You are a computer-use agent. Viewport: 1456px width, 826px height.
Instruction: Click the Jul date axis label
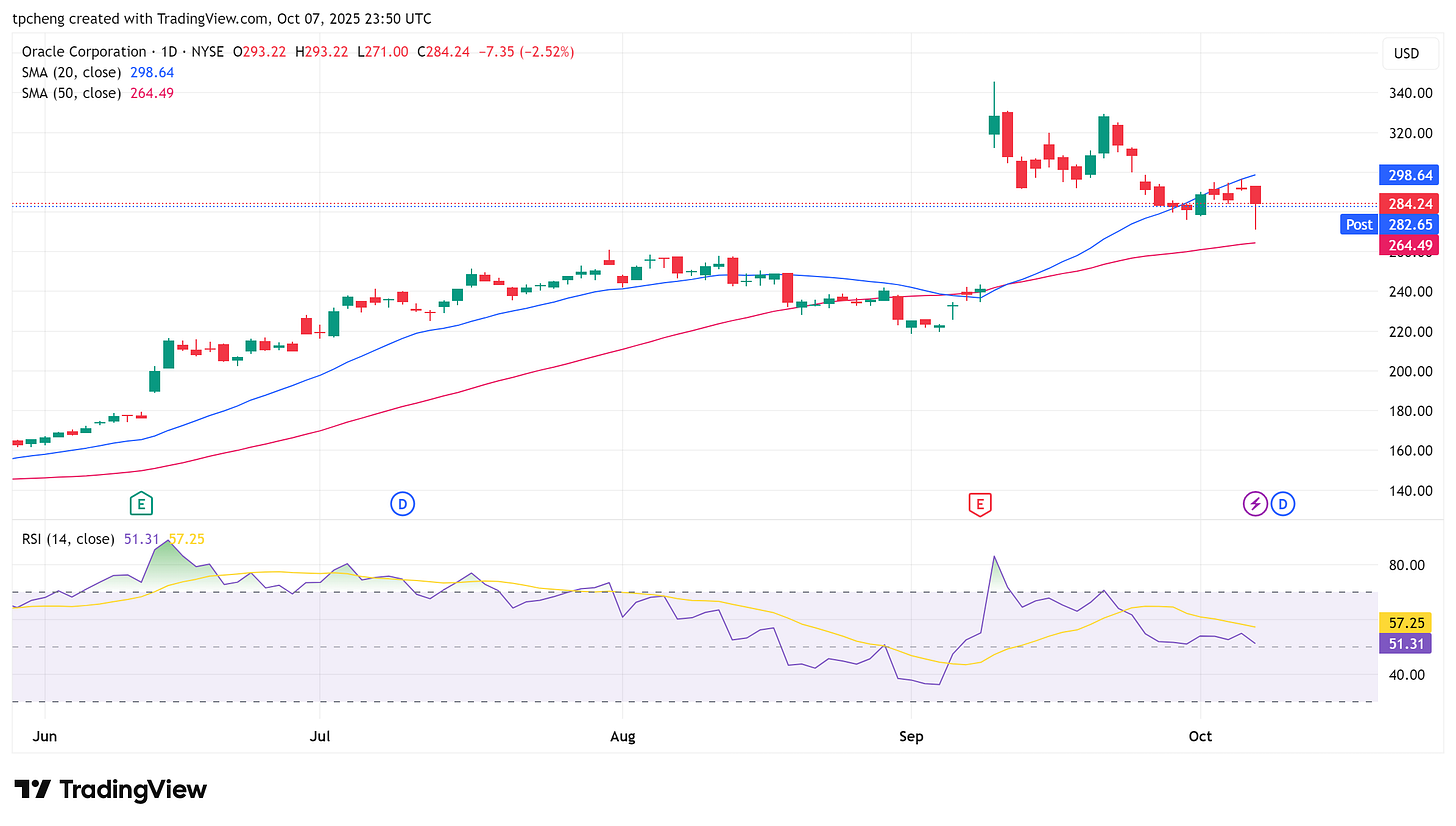pyautogui.click(x=320, y=736)
